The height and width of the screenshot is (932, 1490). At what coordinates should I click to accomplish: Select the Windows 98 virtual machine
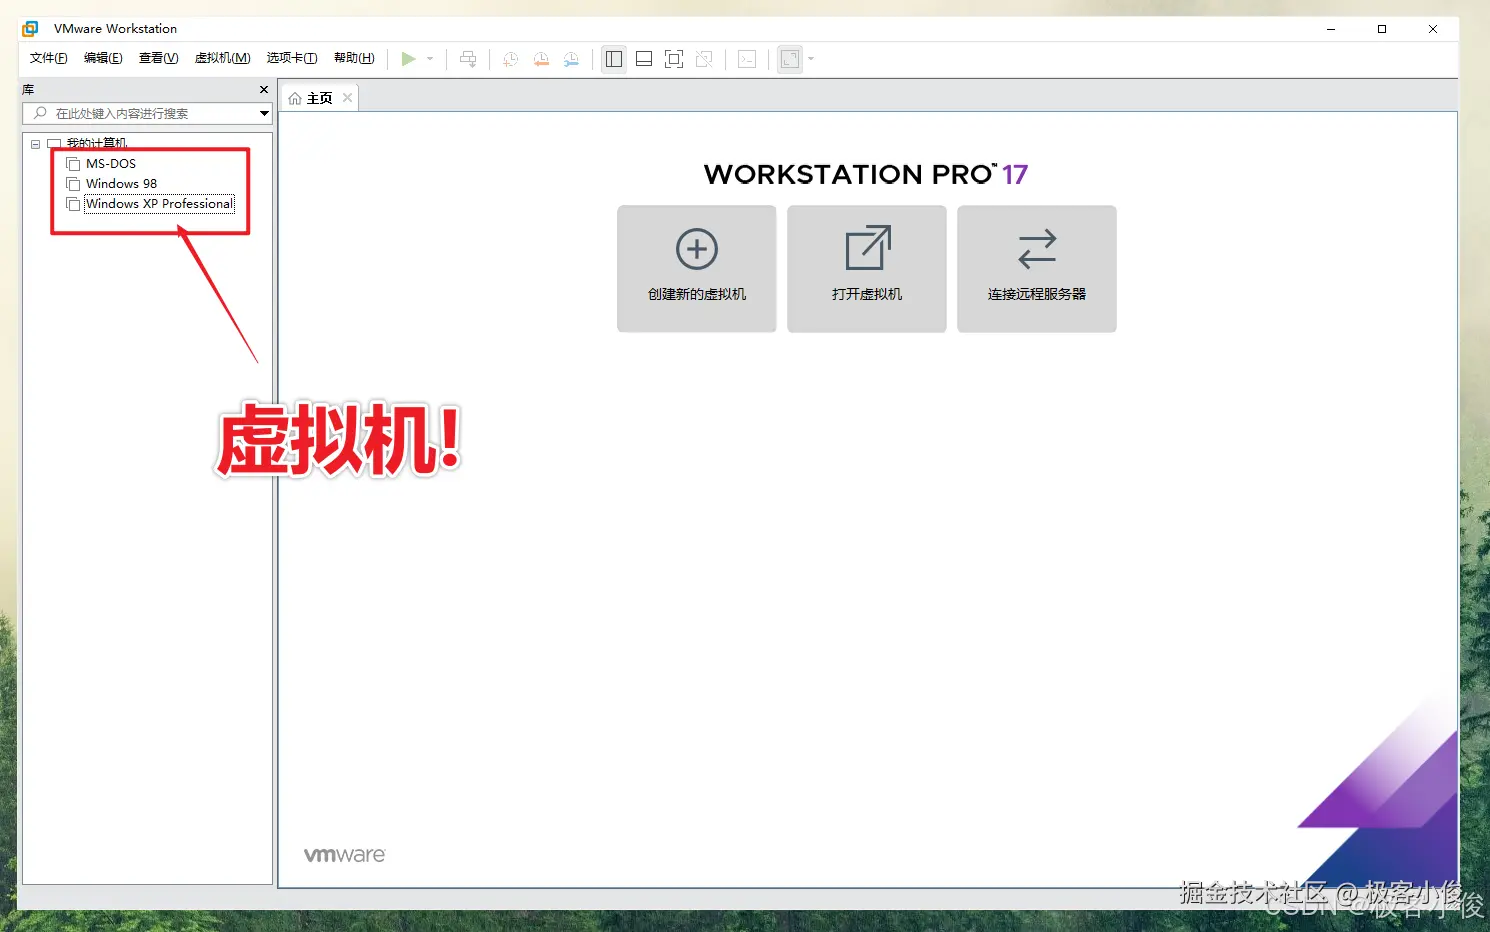click(121, 184)
